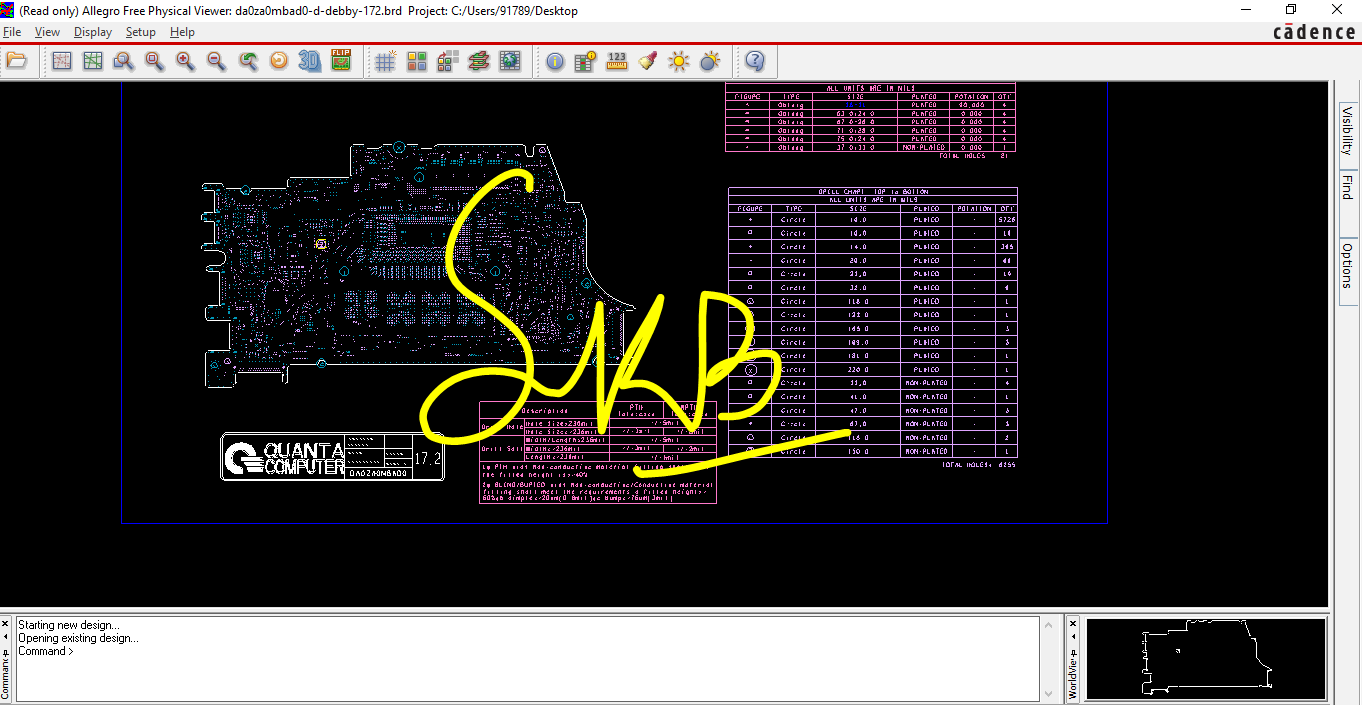Click the Zoom Fit magnifier icon

(x=155, y=61)
